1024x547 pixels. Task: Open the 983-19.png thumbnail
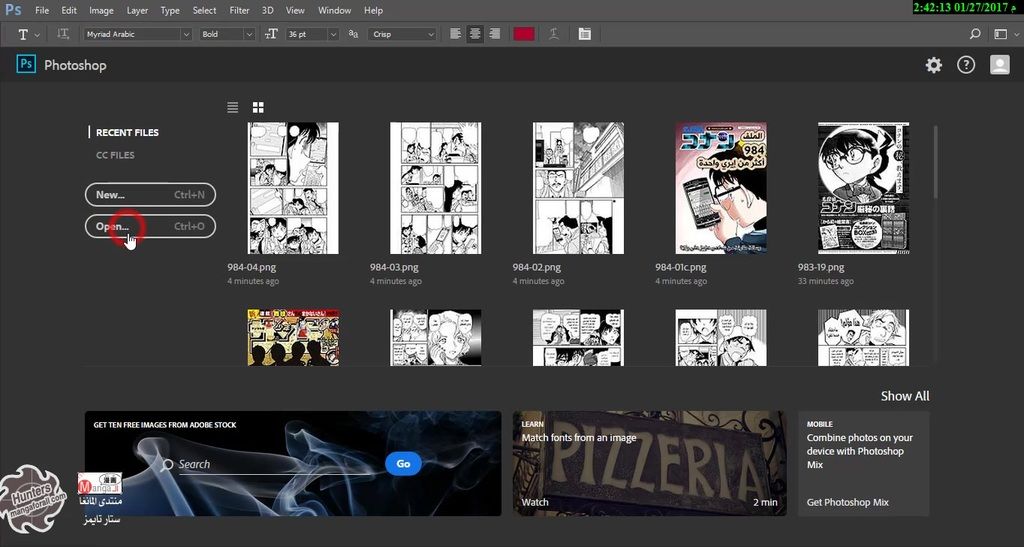[x=863, y=188]
